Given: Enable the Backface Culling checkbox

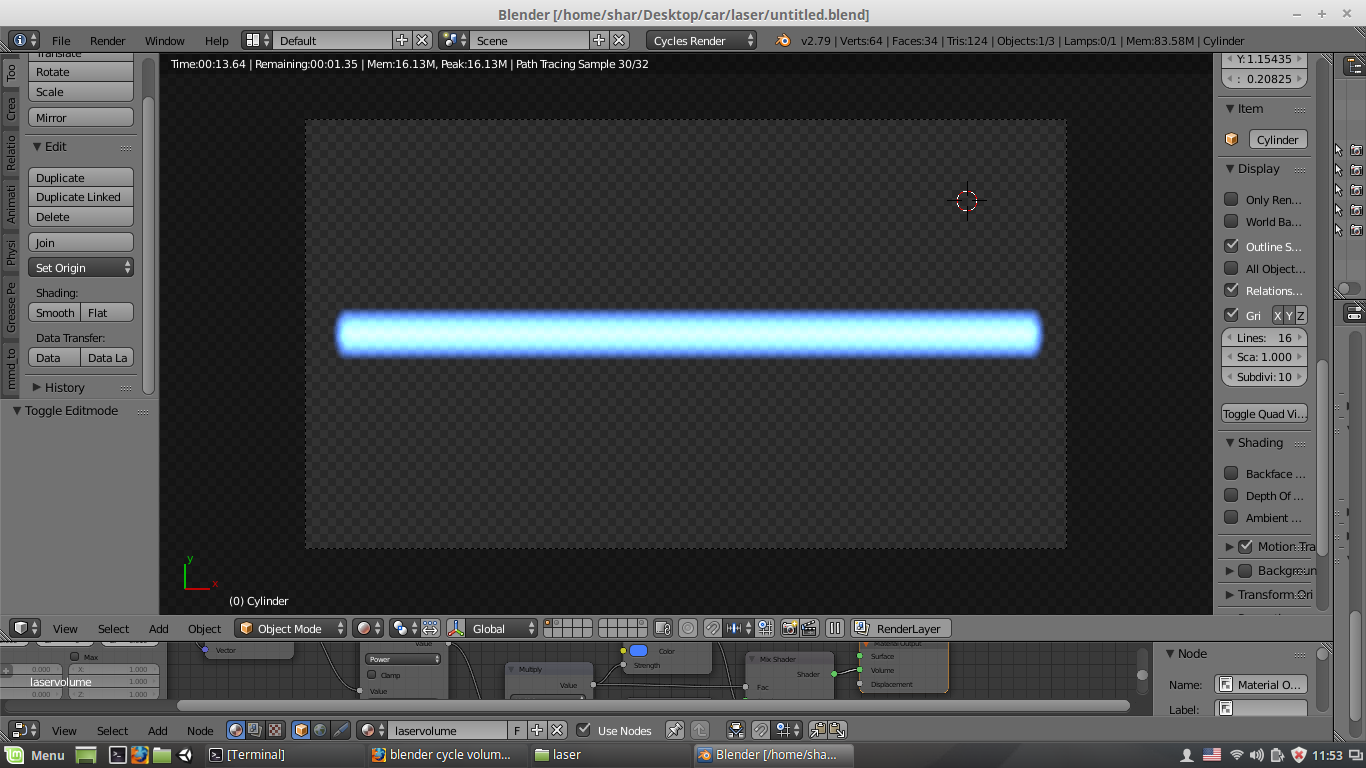Looking at the screenshot, I should point(1231,473).
